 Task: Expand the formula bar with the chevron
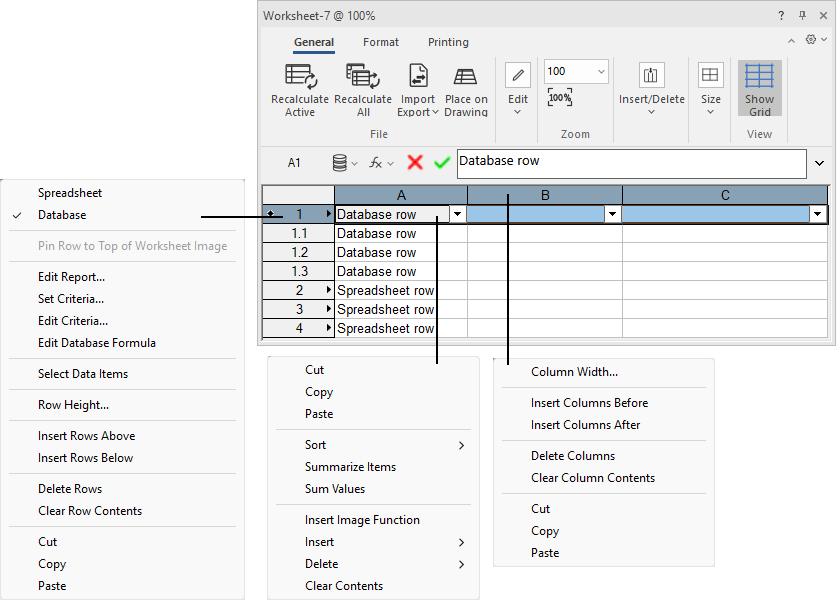(820, 162)
